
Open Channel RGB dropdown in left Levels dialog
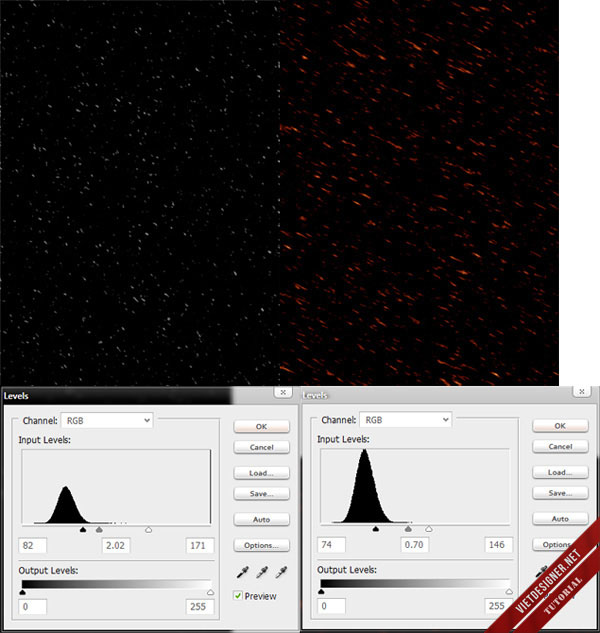coord(107,421)
